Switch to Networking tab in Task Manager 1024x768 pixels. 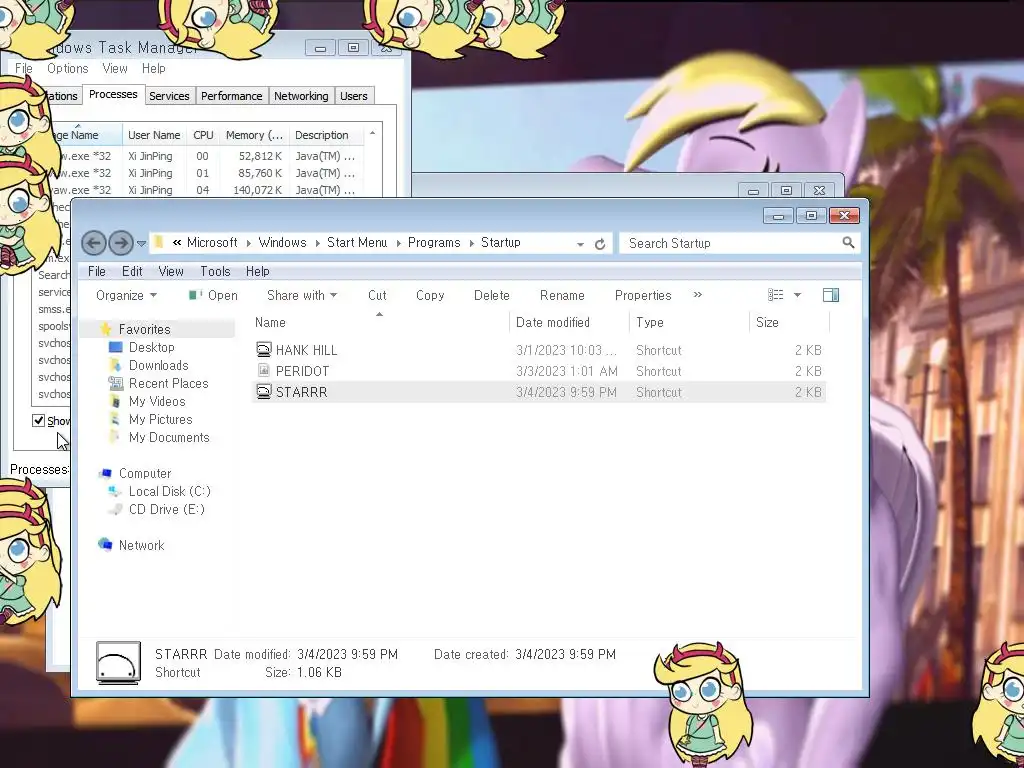coord(301,96)
